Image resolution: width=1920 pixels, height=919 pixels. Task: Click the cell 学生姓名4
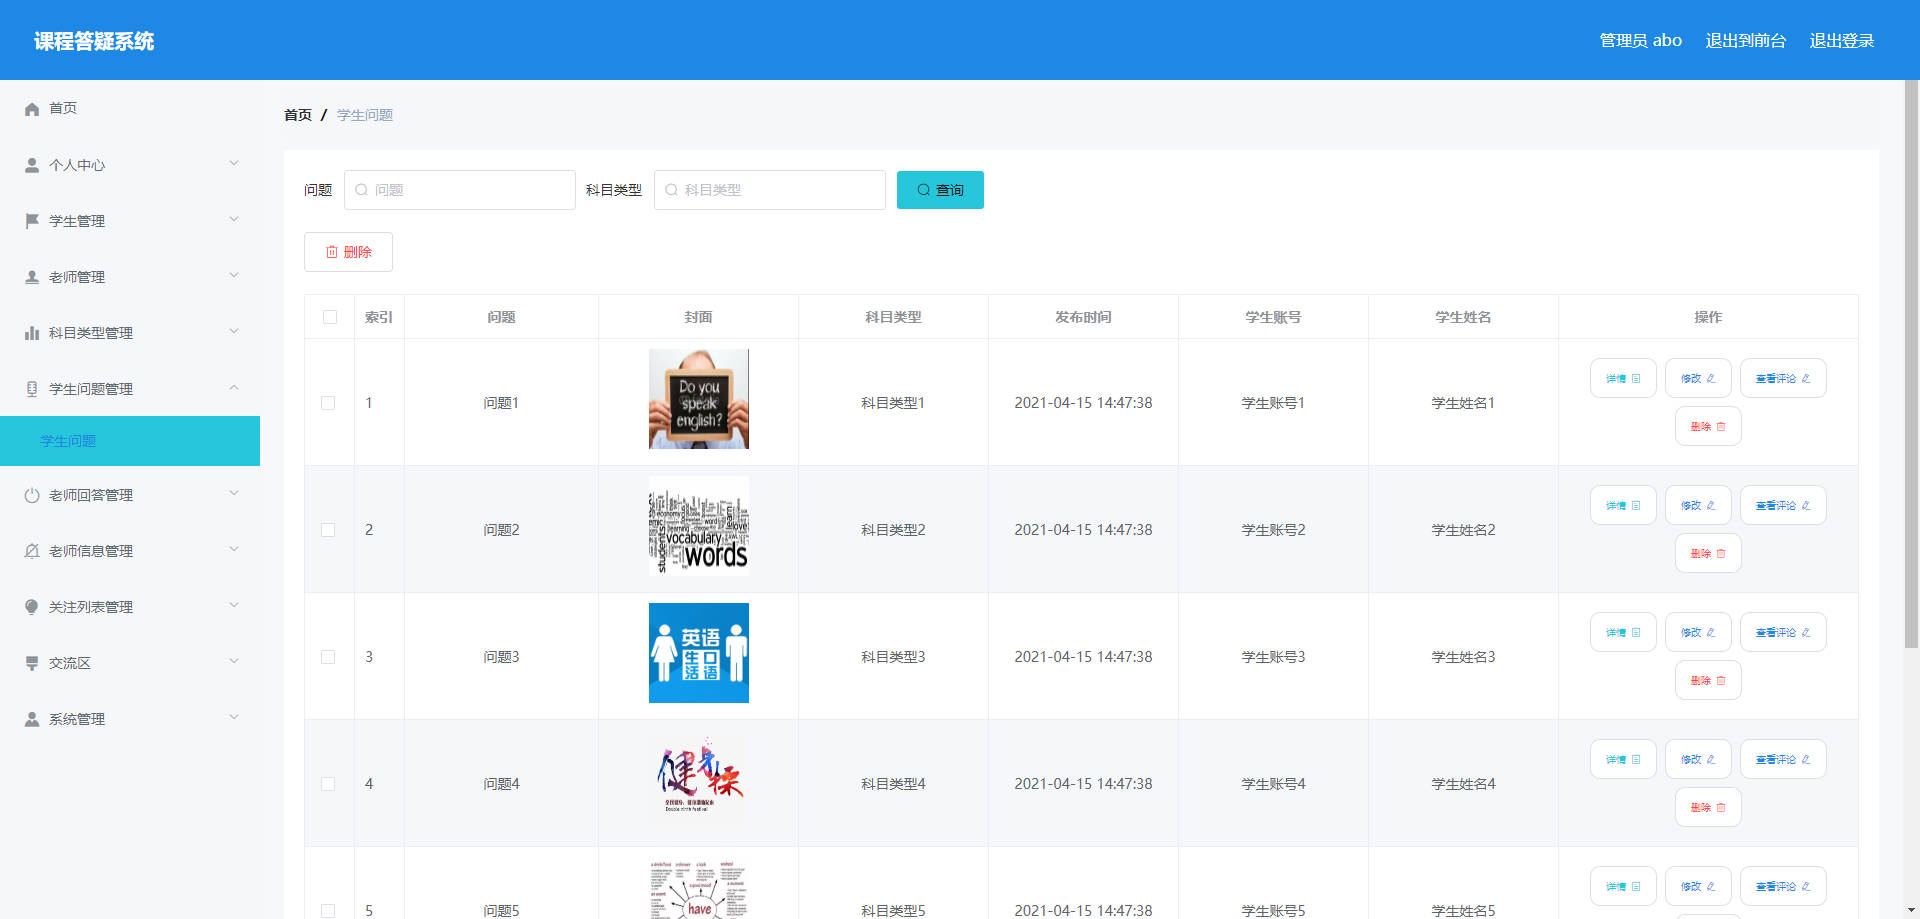[1463, 784]
